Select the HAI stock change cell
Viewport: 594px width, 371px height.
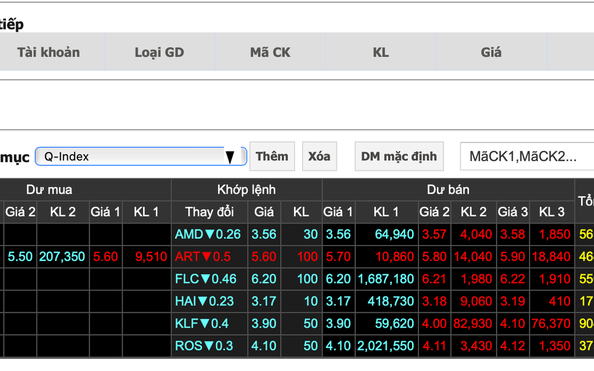209,301
